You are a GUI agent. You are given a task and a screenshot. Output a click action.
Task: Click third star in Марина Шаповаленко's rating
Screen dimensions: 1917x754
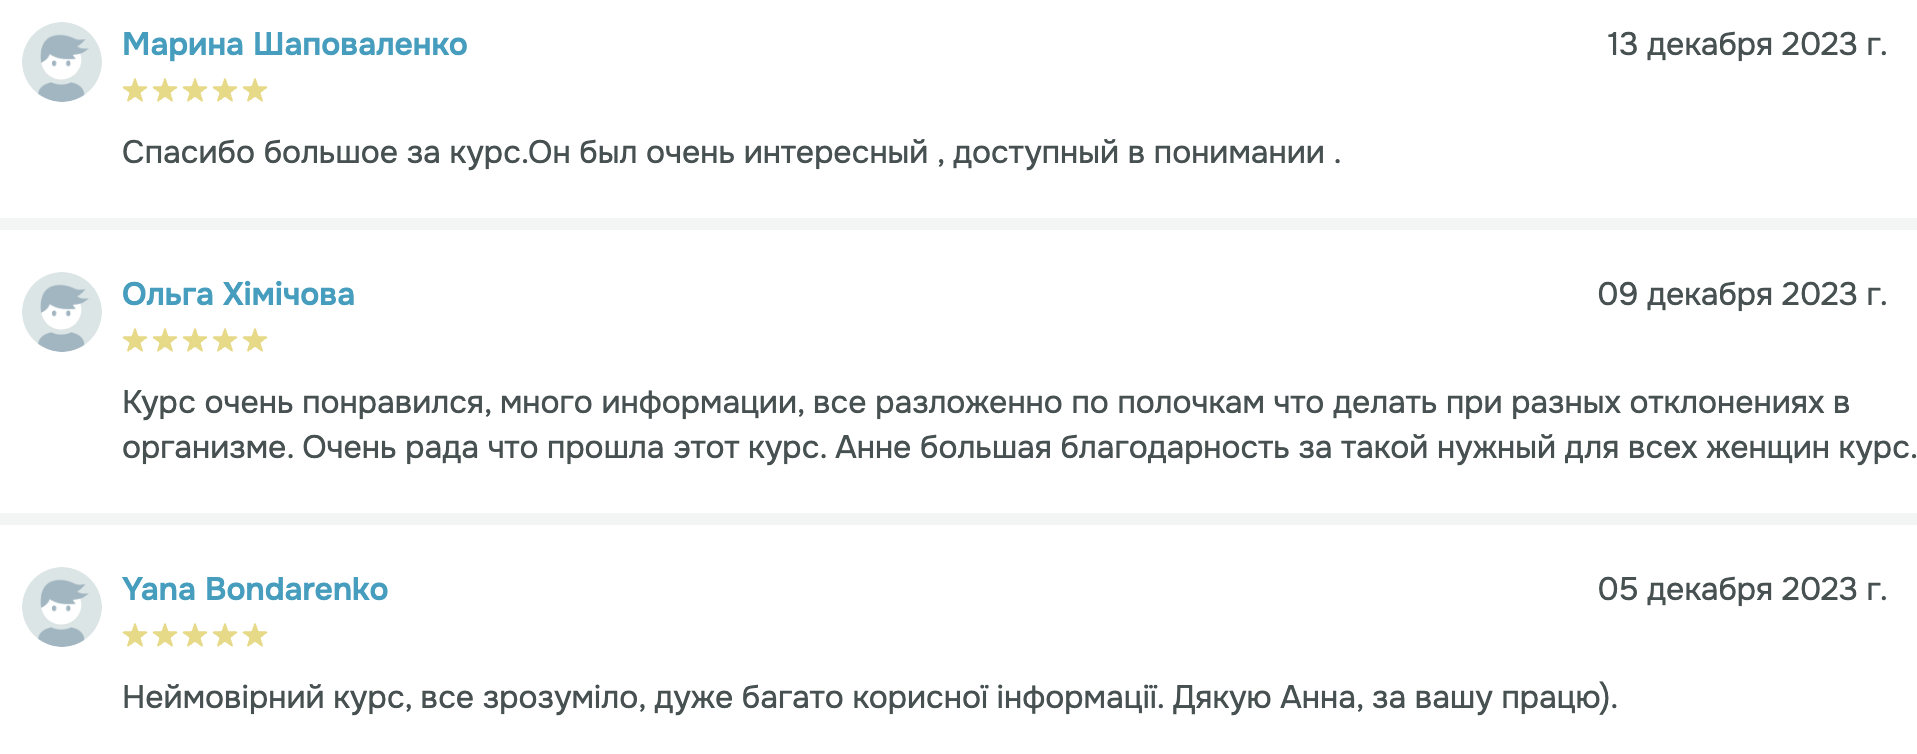point(195,91)
